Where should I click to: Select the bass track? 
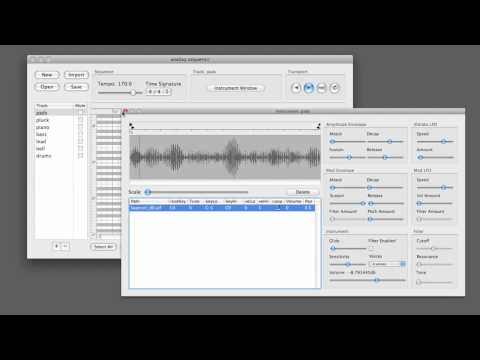(54, 134)
